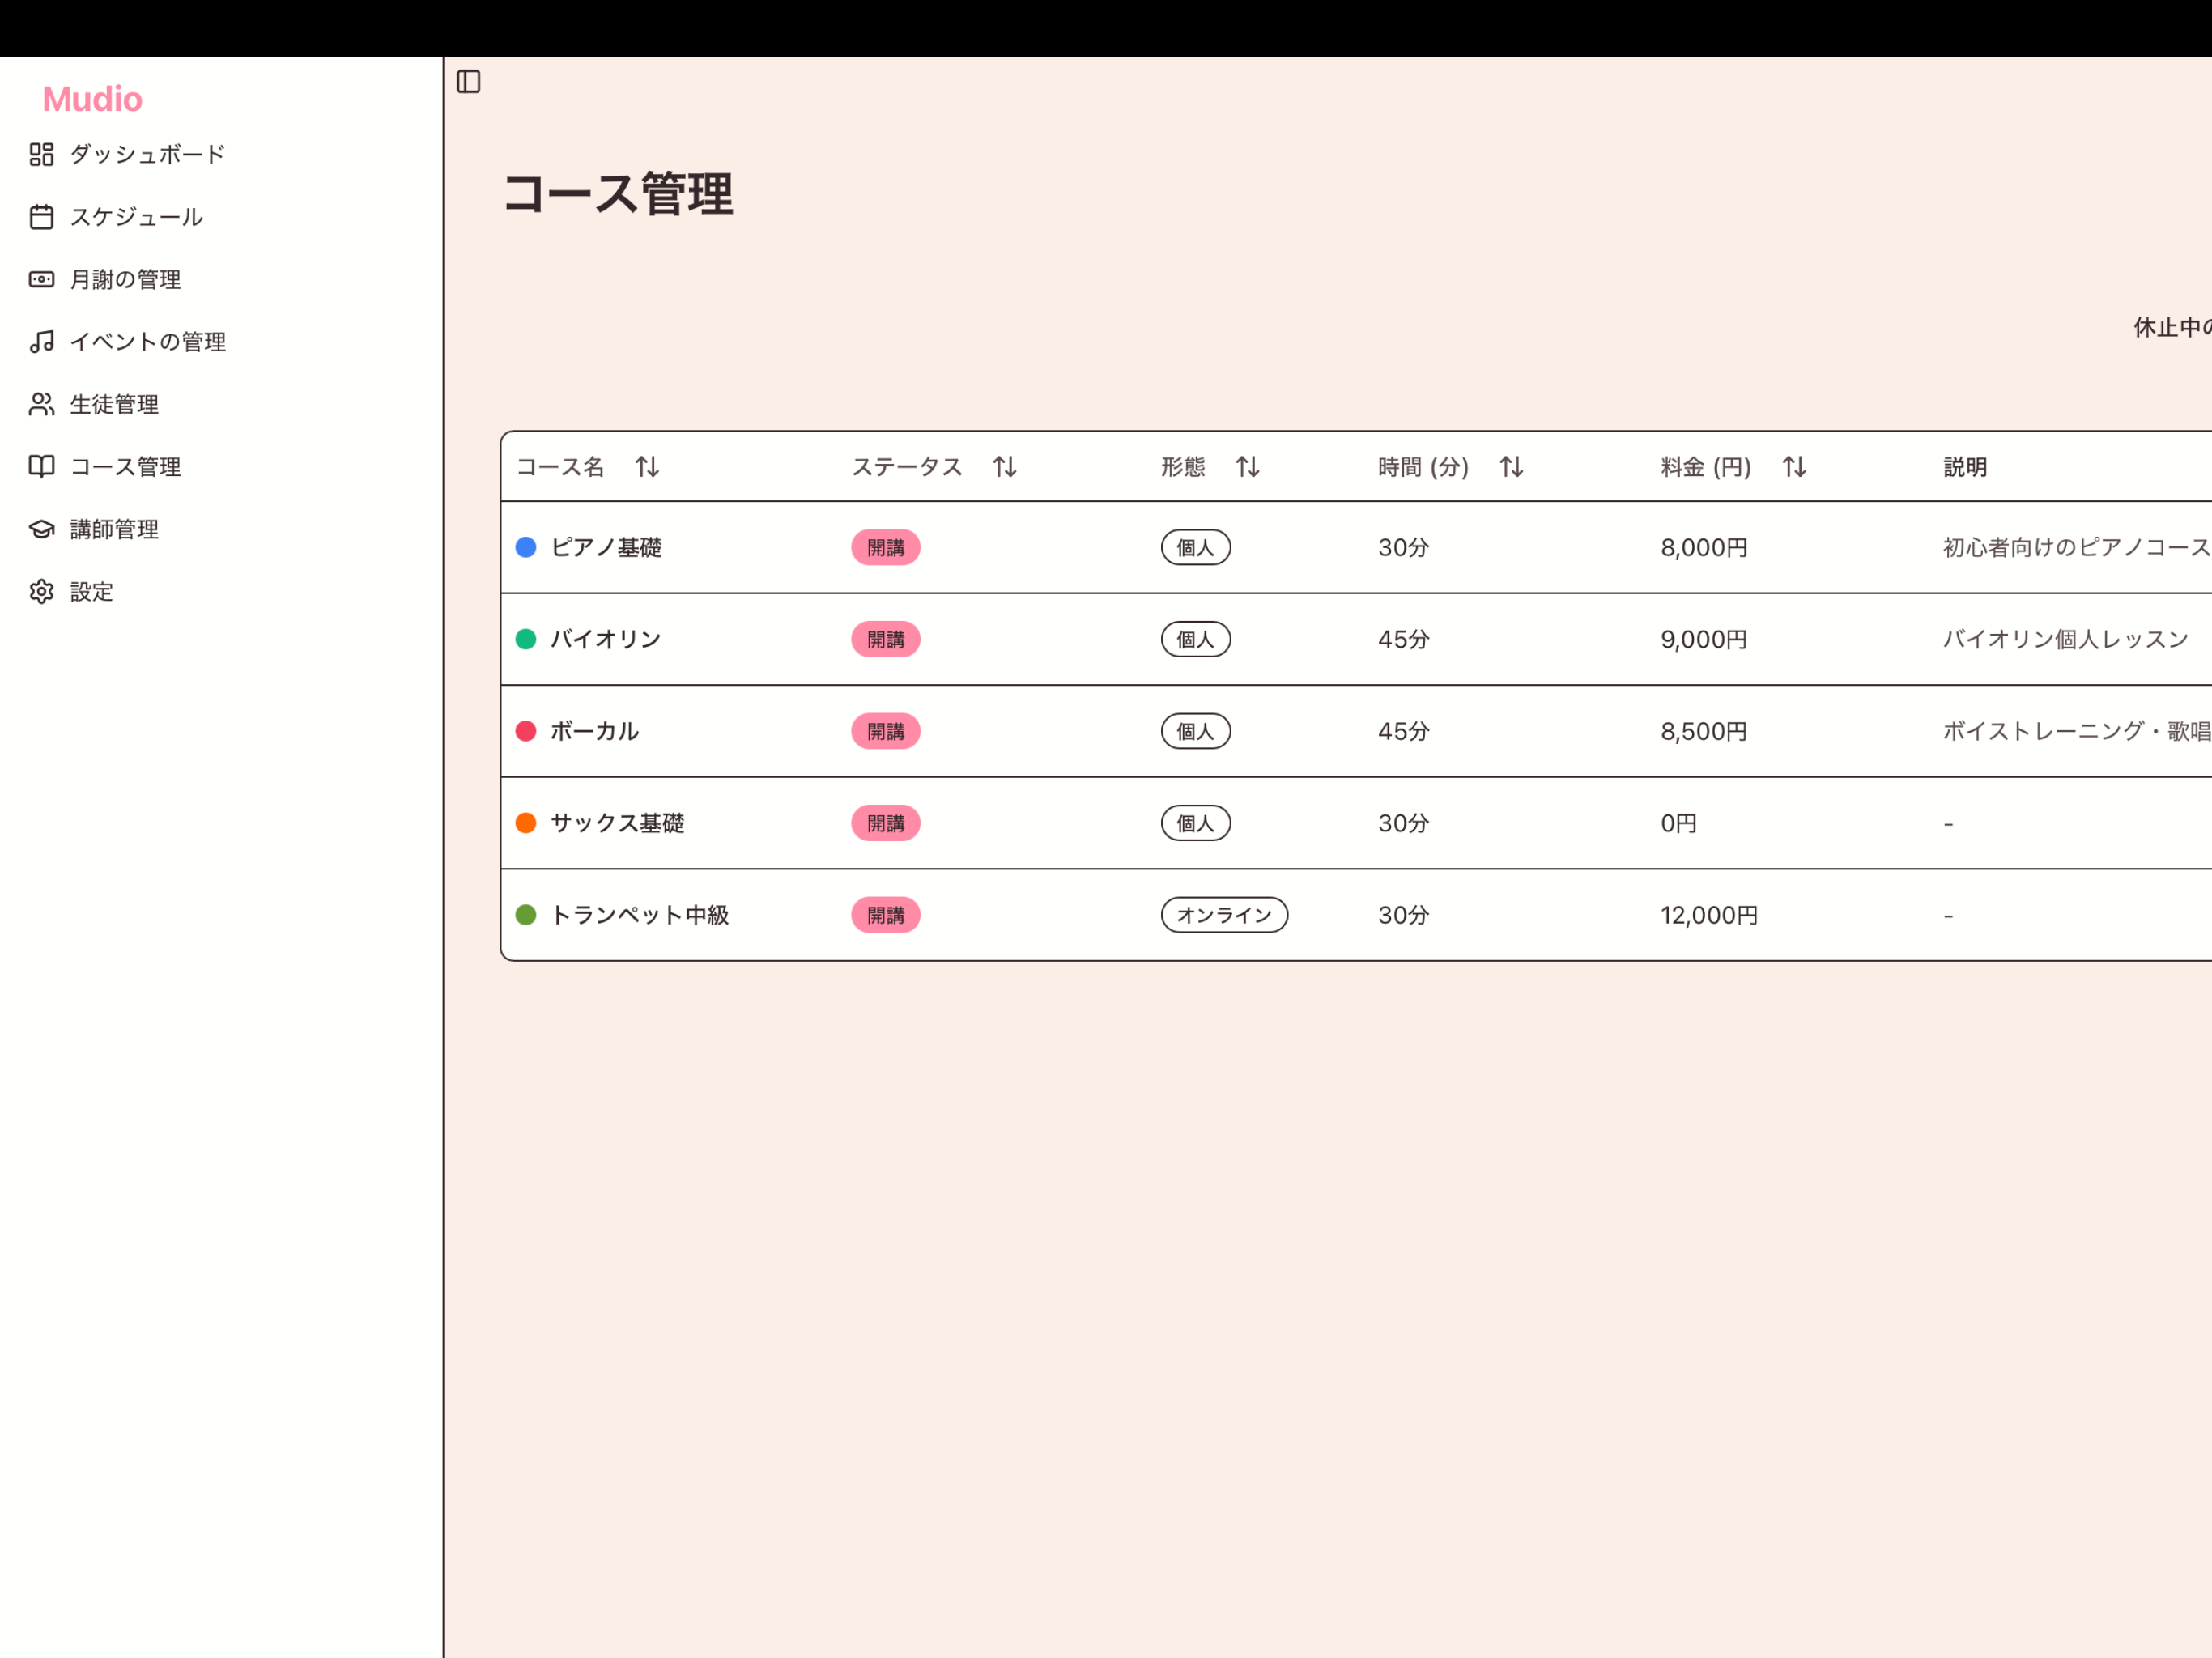The image size is (2212, 1658).
Task: Open 月謝の管理 in sidebar
Action: tap(125, 279)
